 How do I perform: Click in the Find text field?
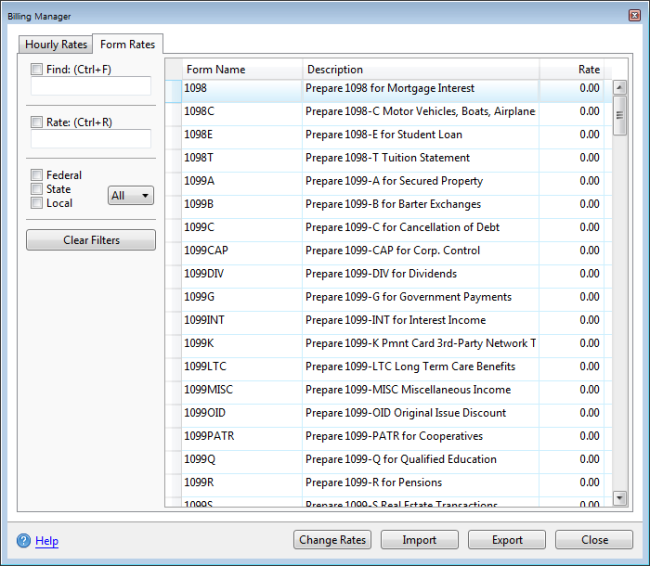pyautogui.click(x=91, y=86)
